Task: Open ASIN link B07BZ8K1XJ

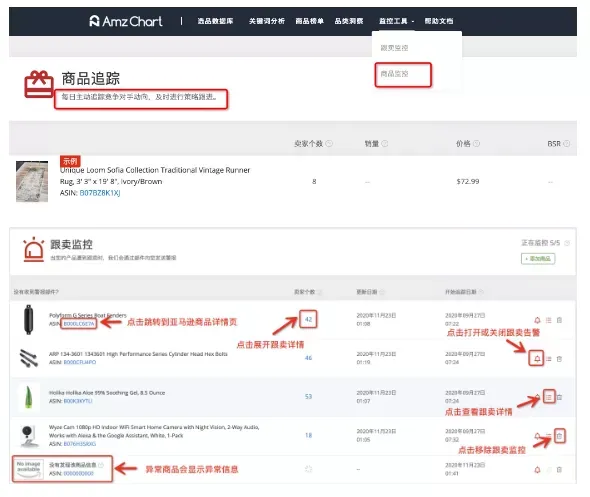Action: coord(100,193)
